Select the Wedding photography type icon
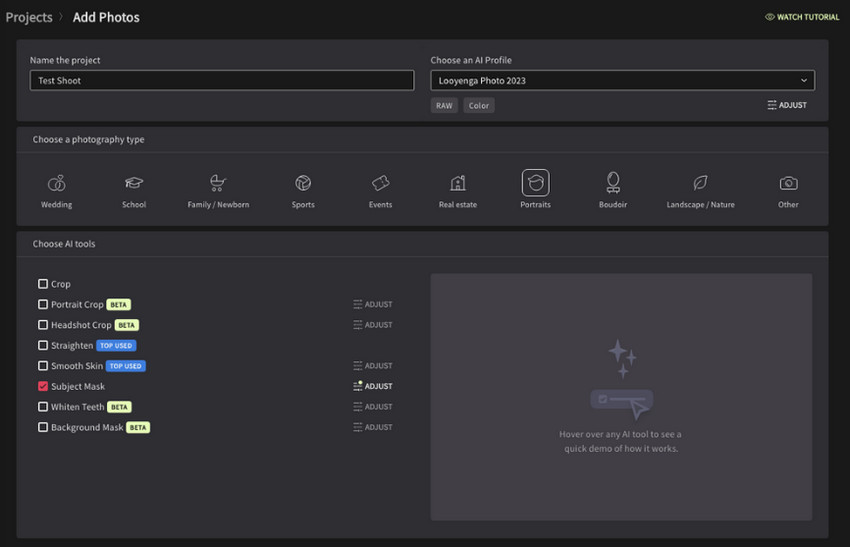The width and height of the screenshot is (850, 547). click(57, 183)
